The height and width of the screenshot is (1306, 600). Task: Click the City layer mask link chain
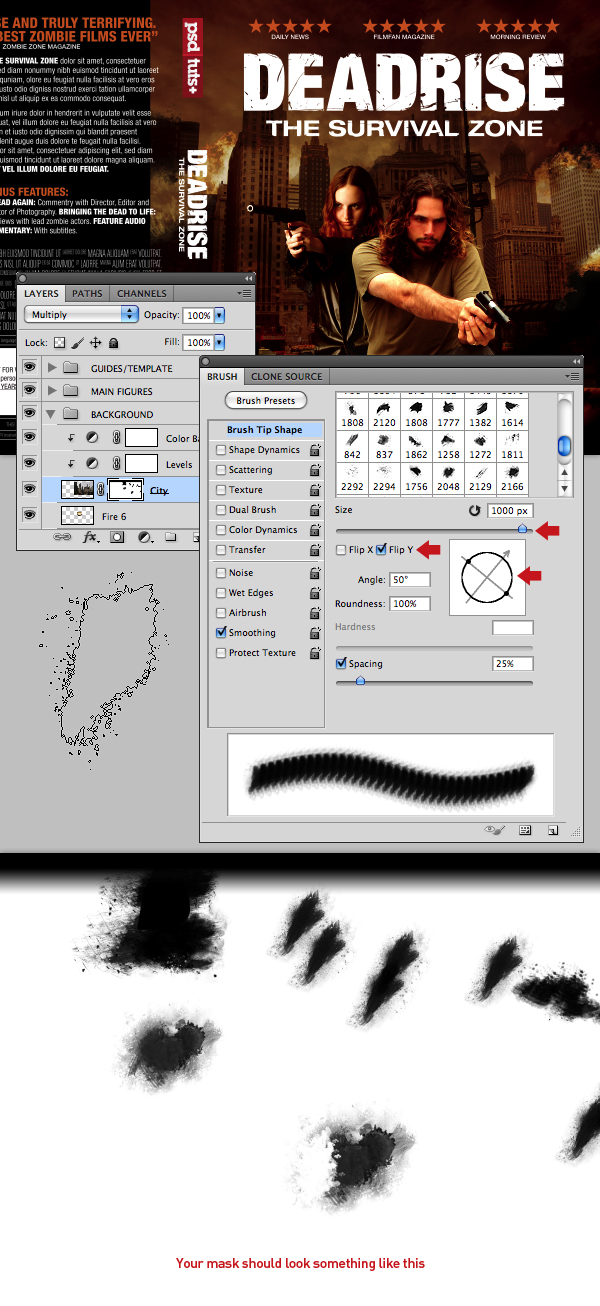tap(101, 490)
